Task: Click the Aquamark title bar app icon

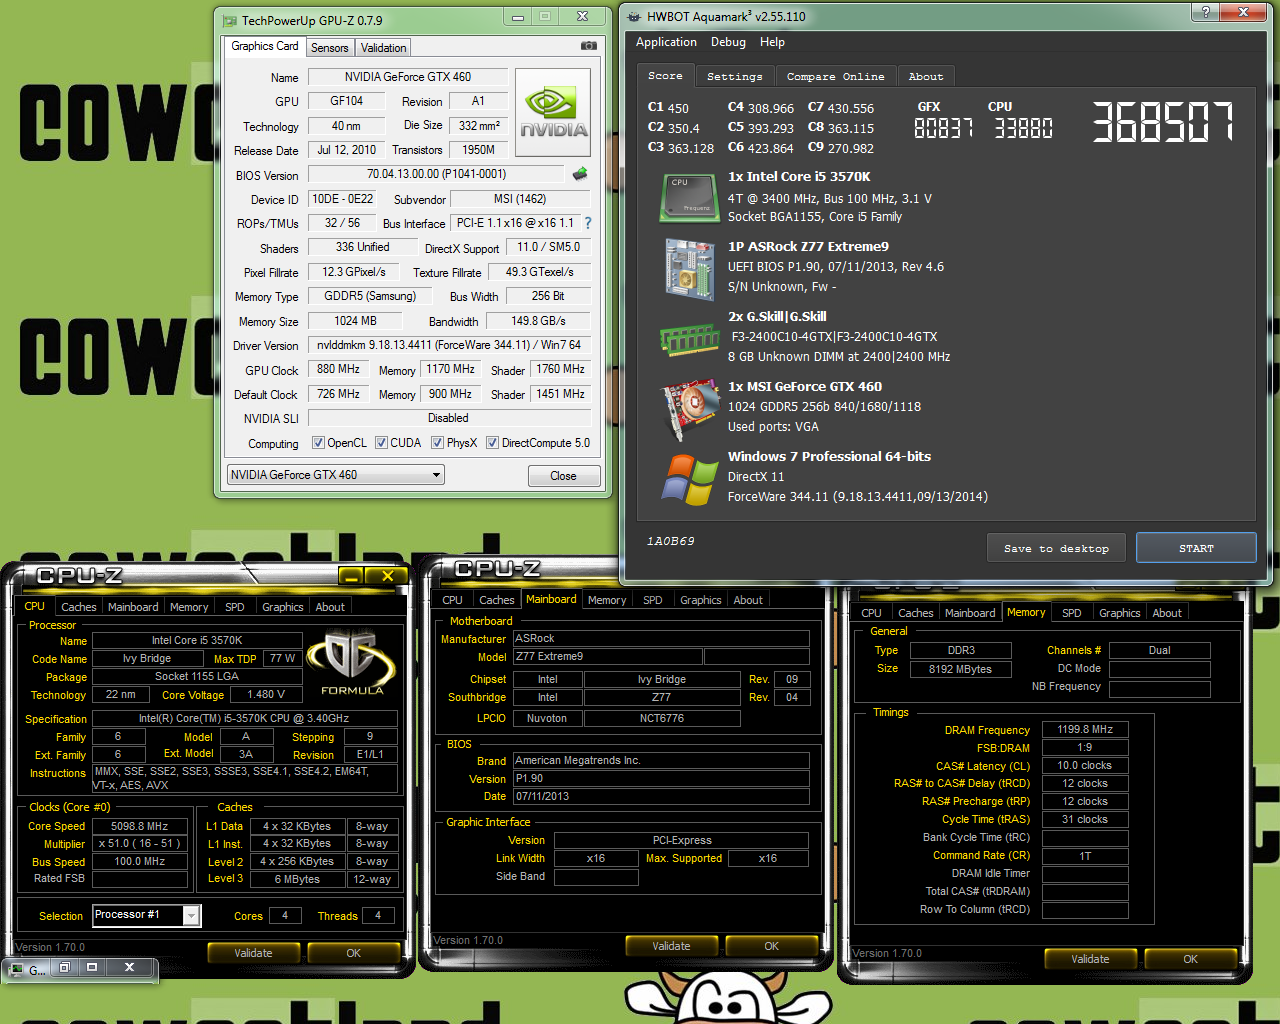Action: tap(632, 16)
